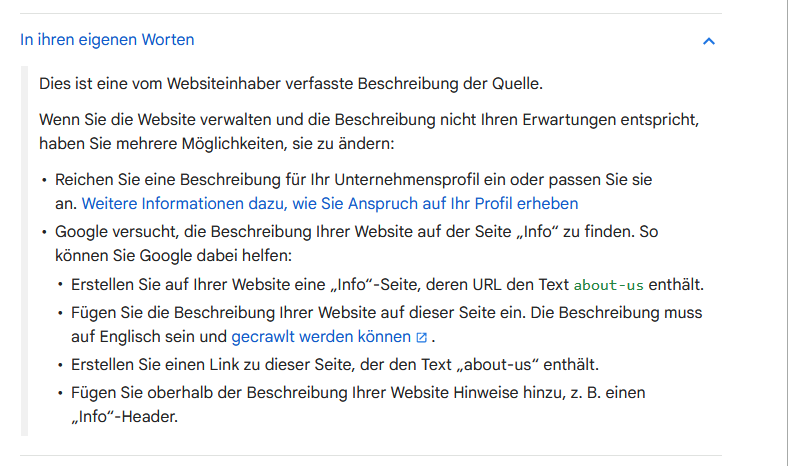The image size is (805, 466).
Task: Click the „Info“-Header text on the last line
Action: click(x=124, y=417)
